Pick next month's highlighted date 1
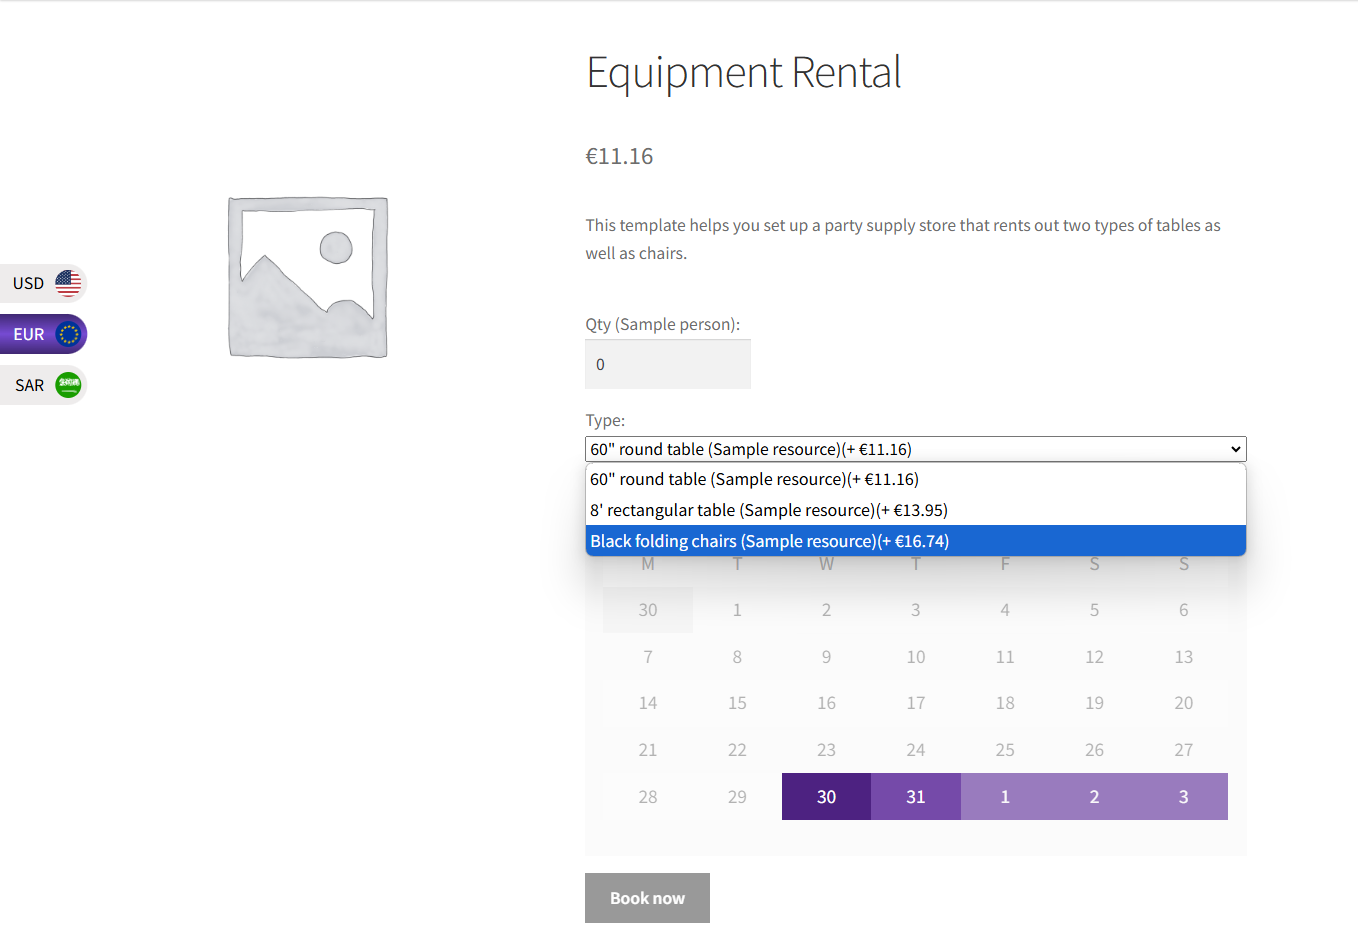The width and height of the screenshot is (1358, 945). coord(1005,797)
